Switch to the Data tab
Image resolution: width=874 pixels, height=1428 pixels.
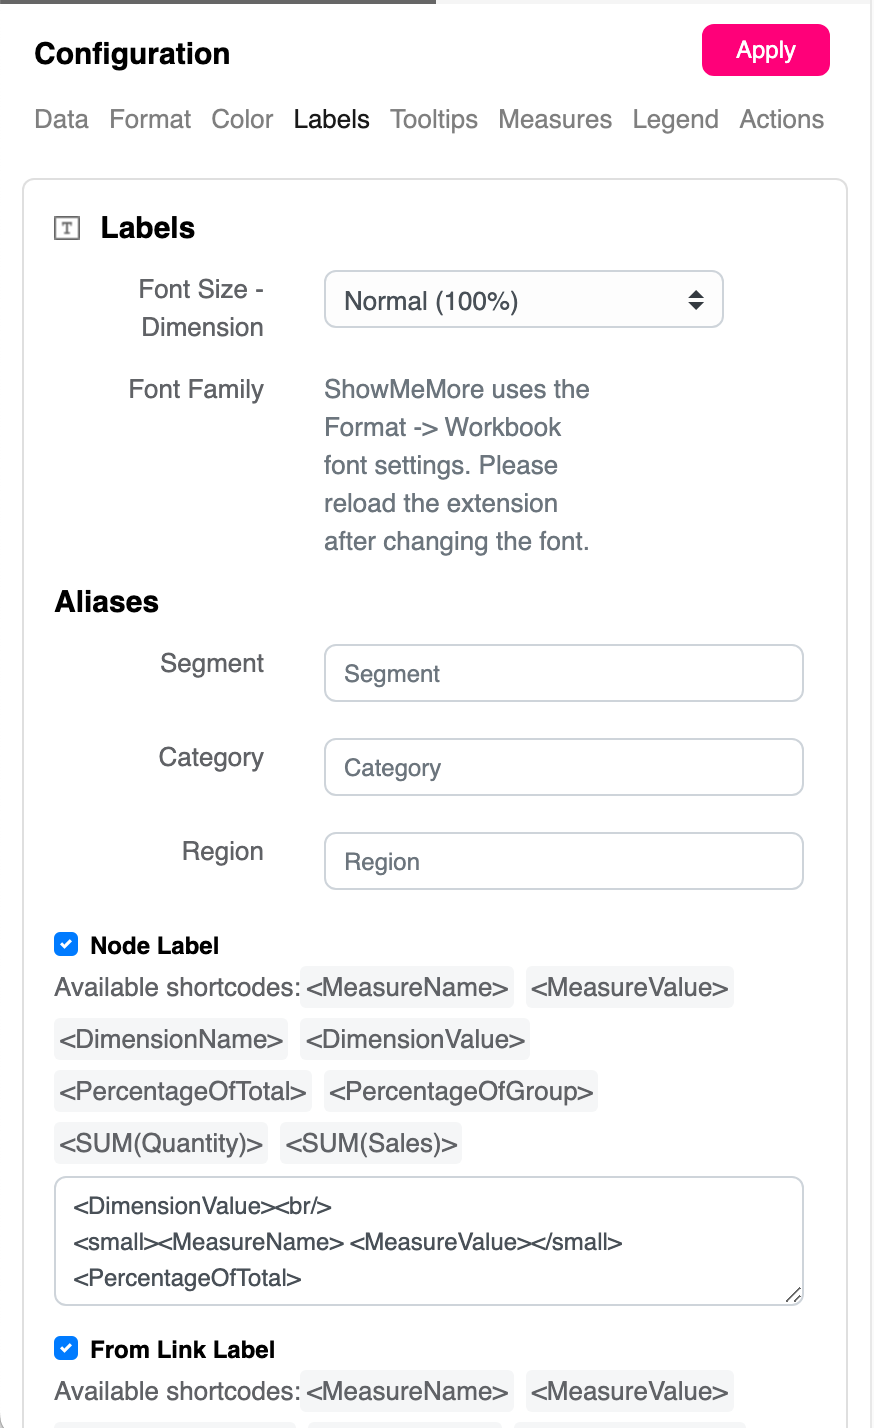coord(61,119)
